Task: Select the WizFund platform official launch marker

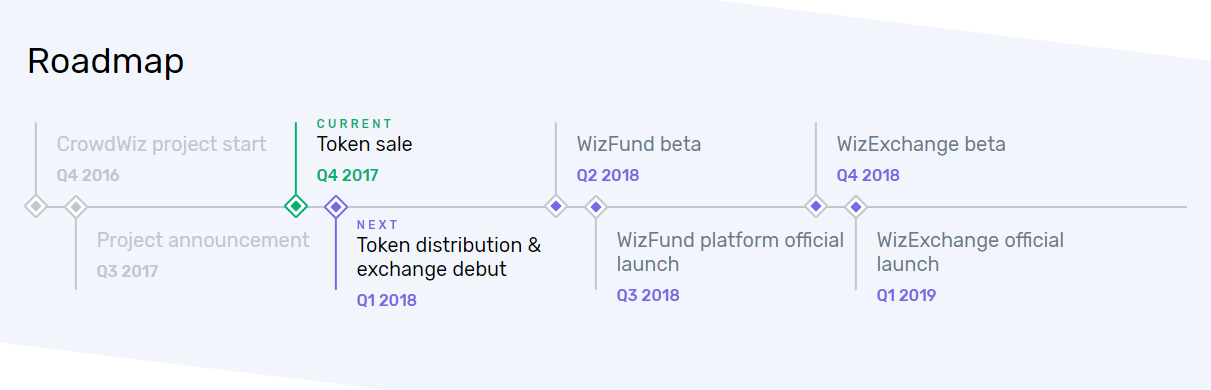Action: pos(596,206)
